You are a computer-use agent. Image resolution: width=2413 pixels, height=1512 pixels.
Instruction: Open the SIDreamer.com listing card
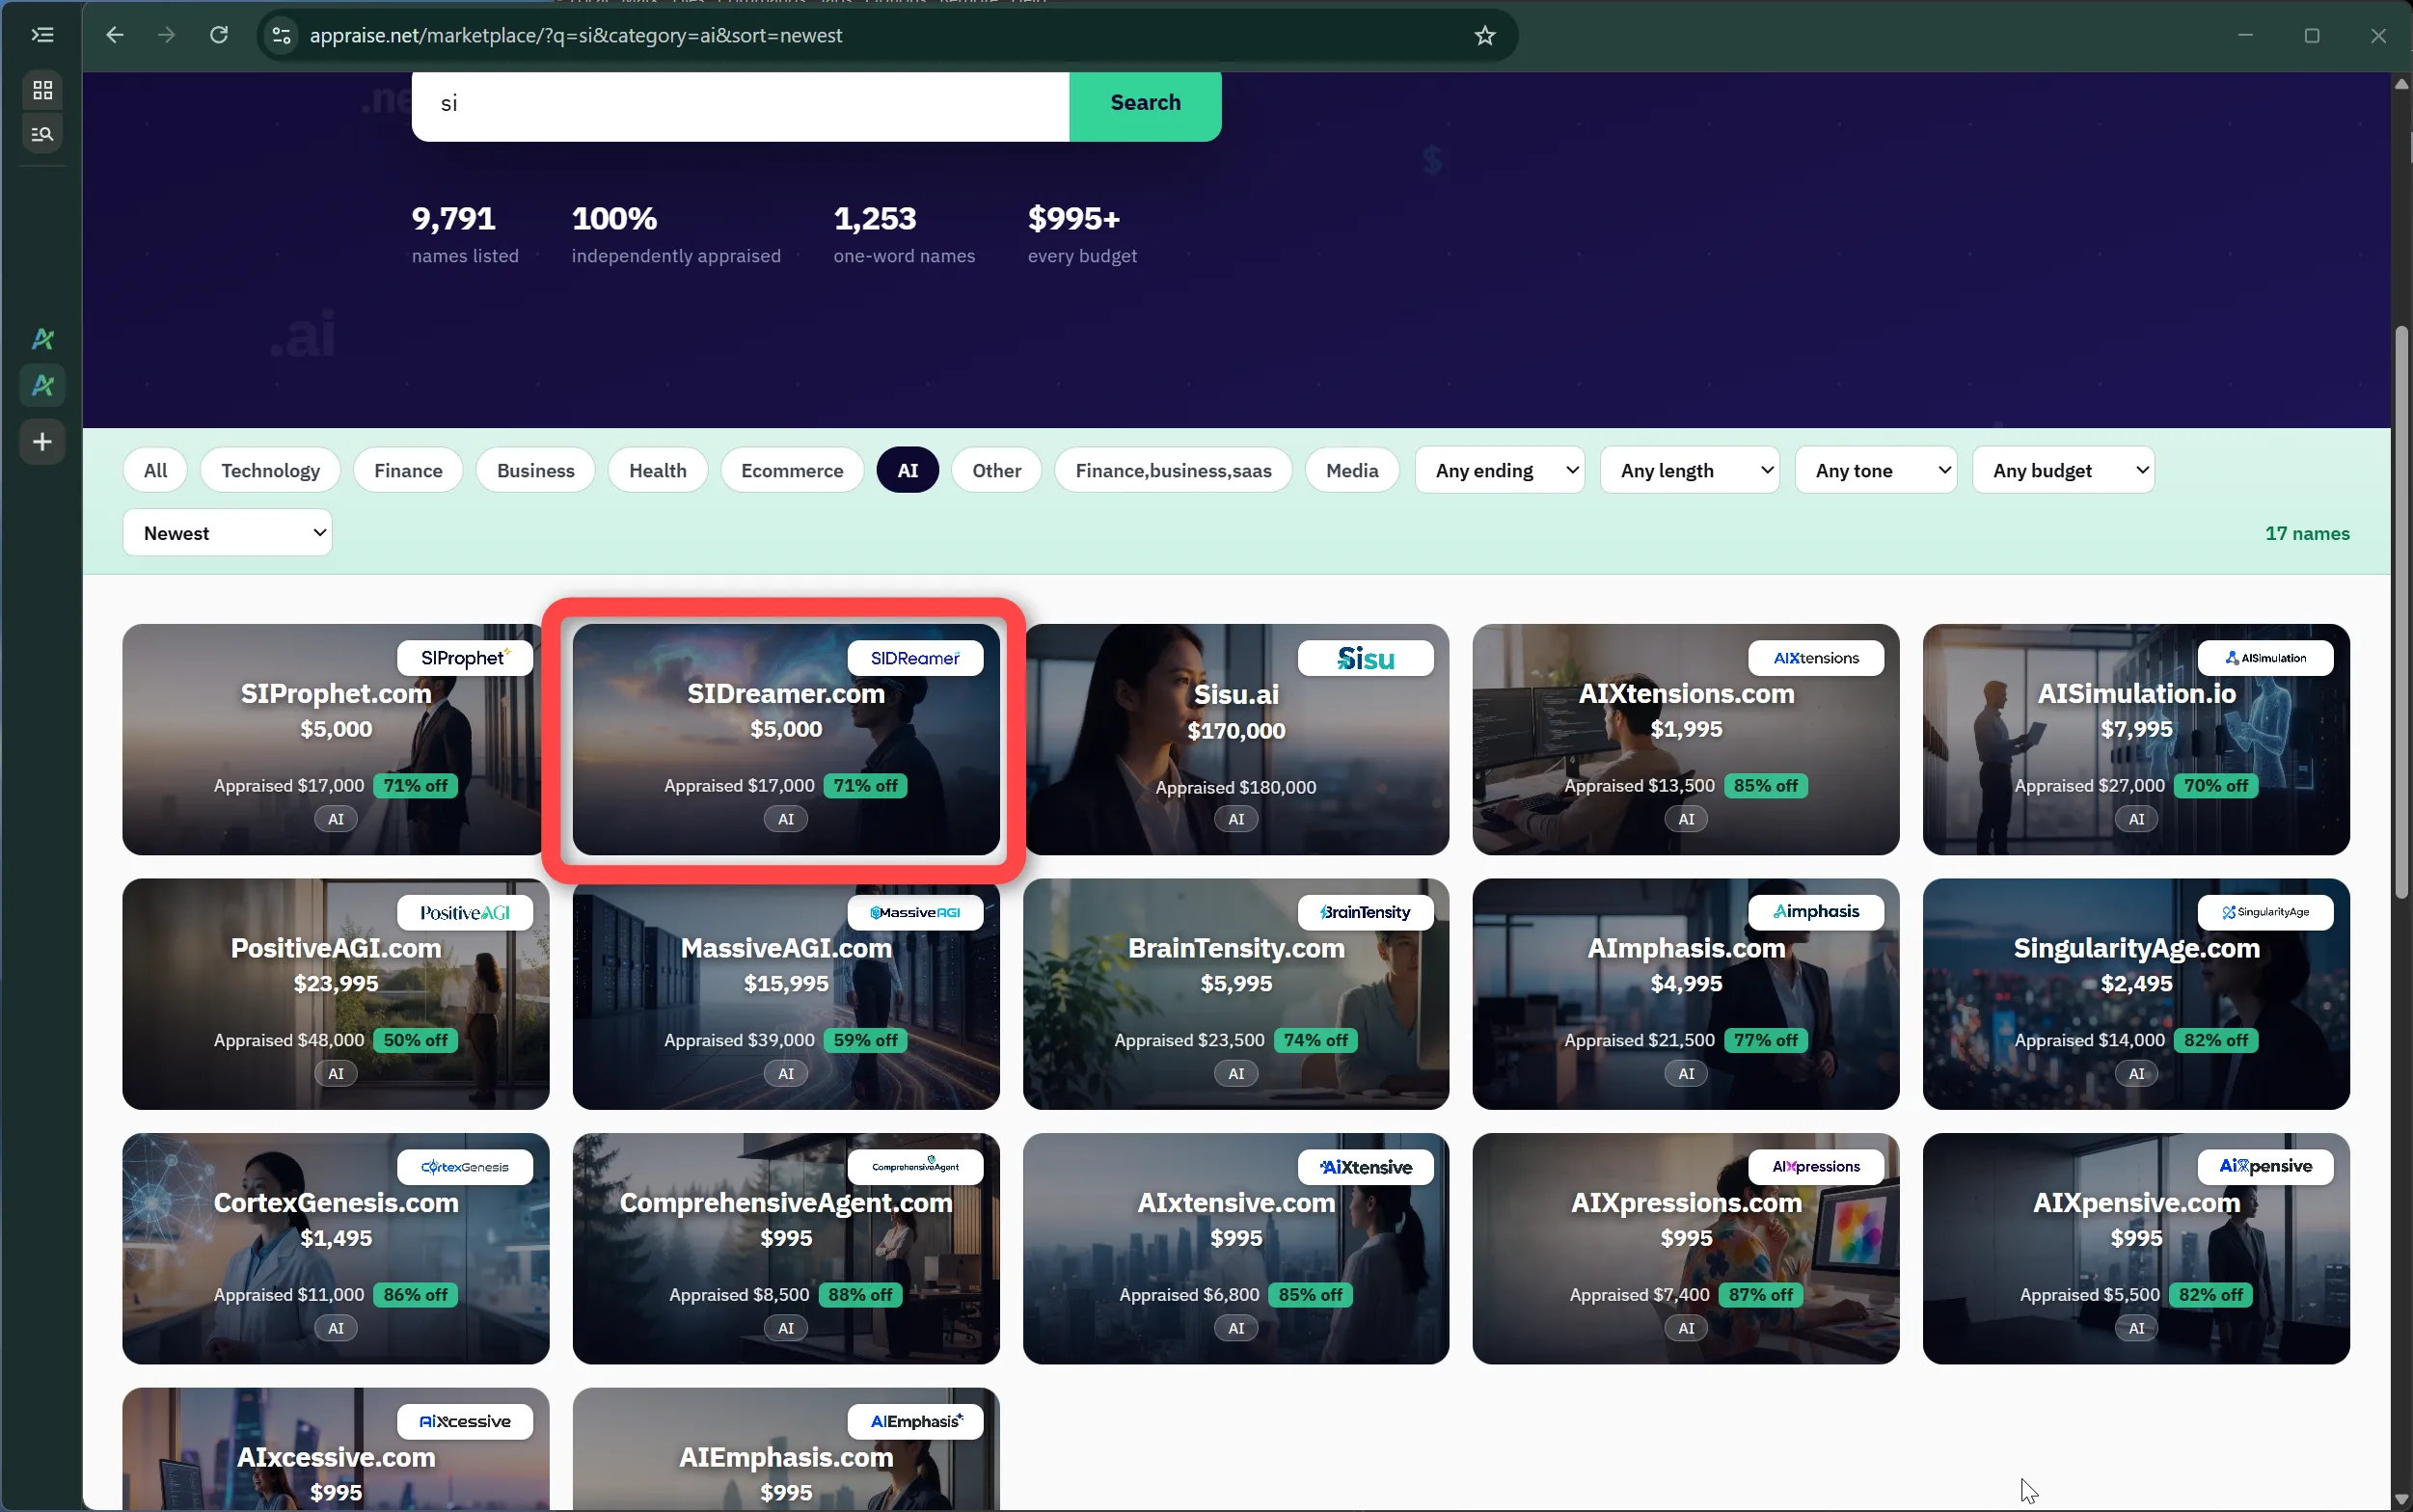tap(786, 740)
